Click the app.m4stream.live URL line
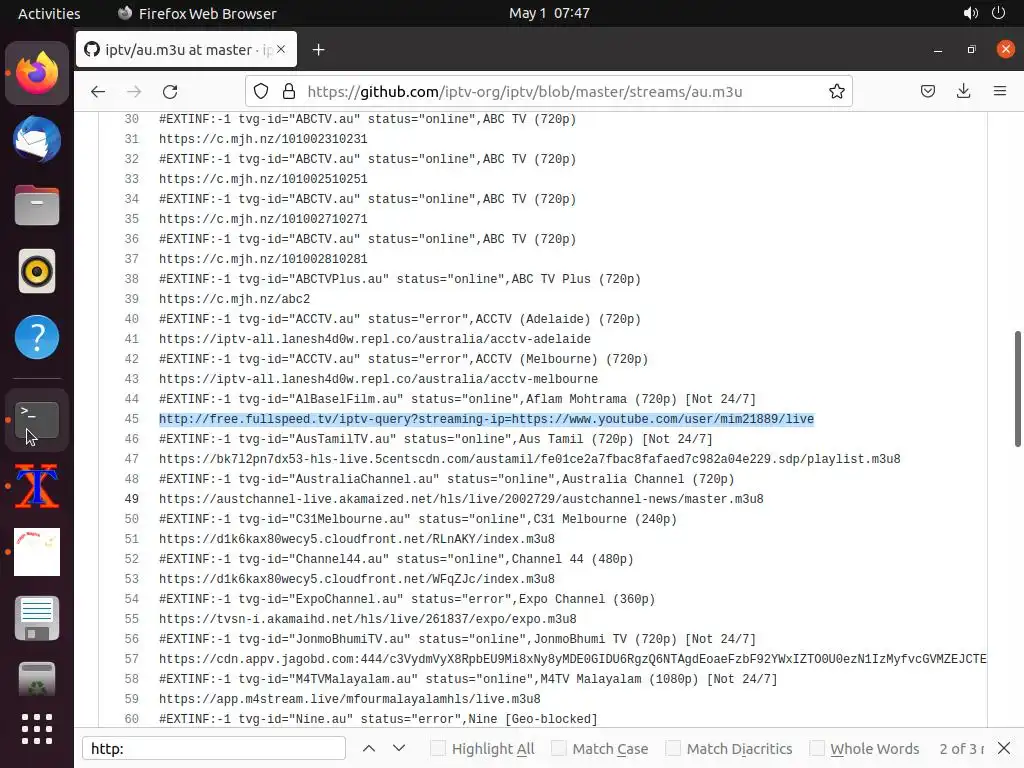The height and width of the screenshot is (768, 1024). (x=350, y=699)
